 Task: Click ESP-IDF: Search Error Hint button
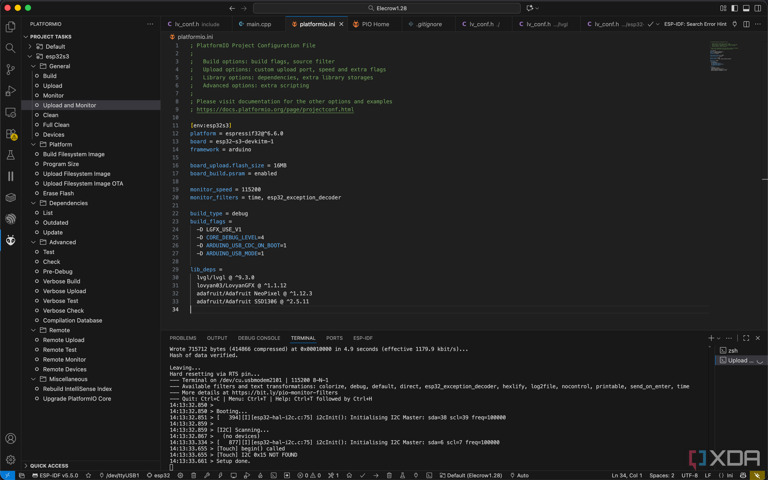pos(695,24)
